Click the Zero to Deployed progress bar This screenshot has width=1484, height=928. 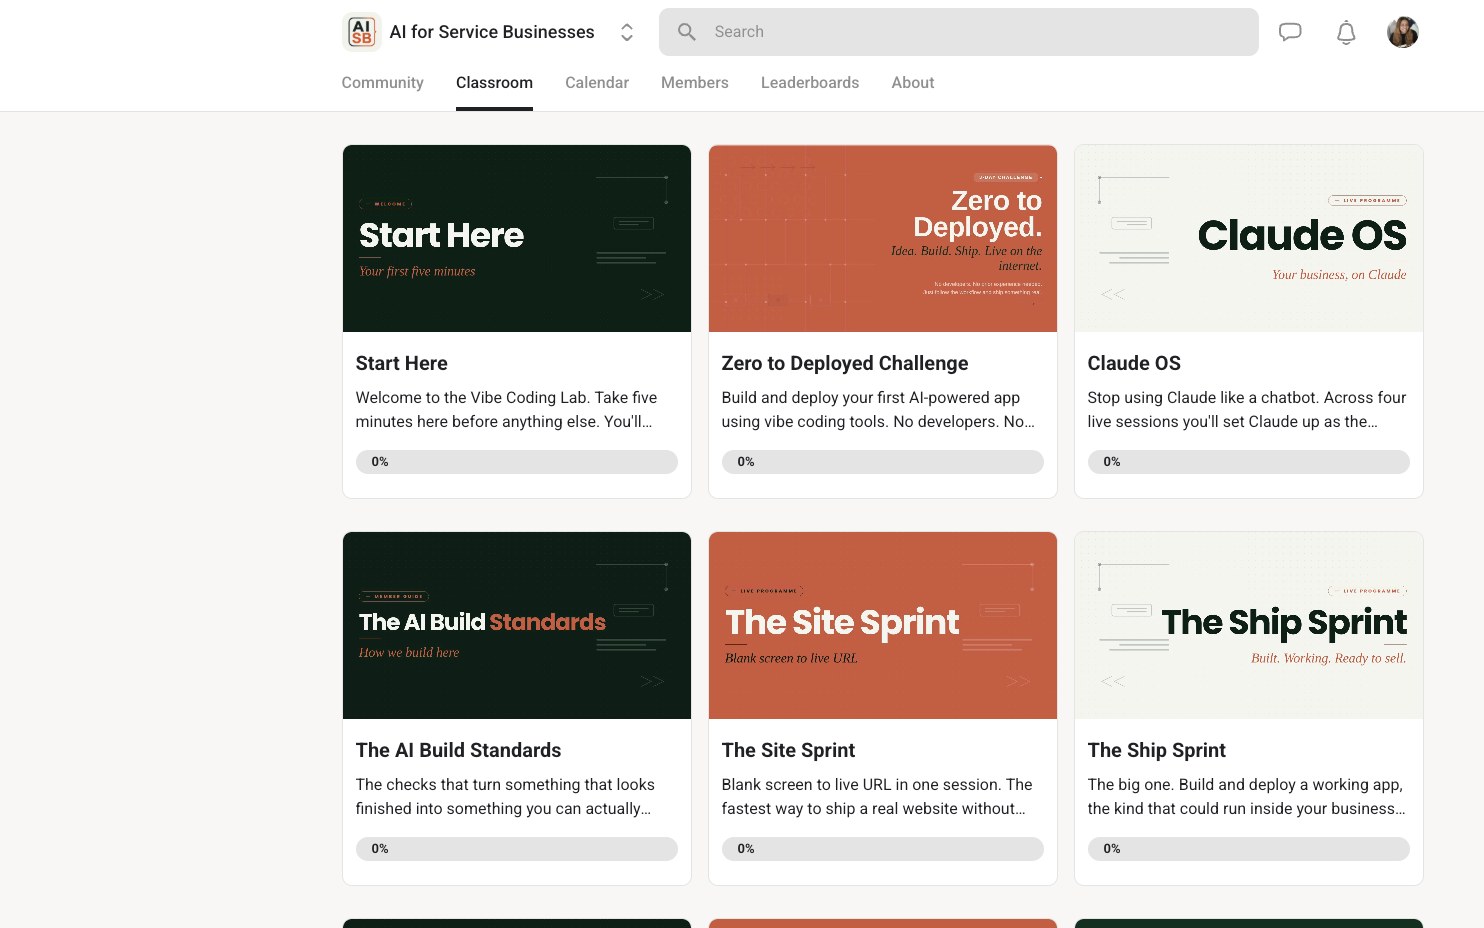(883, 462)
